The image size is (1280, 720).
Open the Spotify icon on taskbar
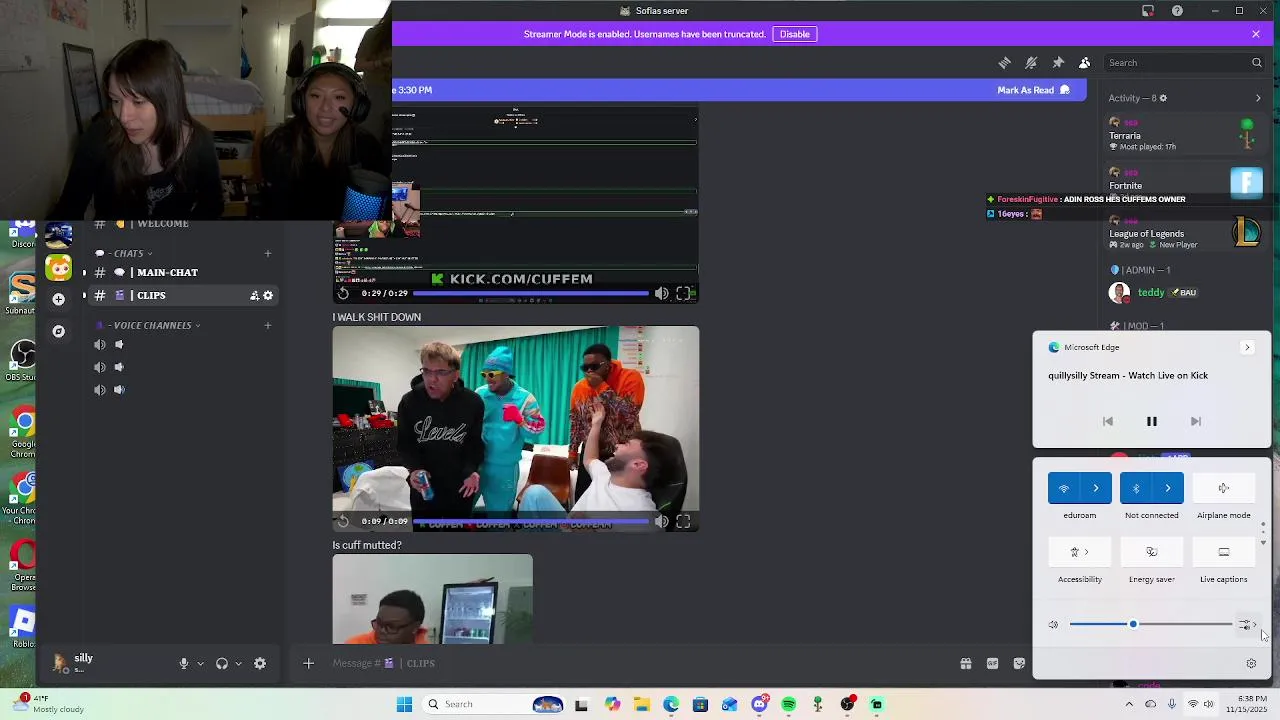click(x=789, y=705)
